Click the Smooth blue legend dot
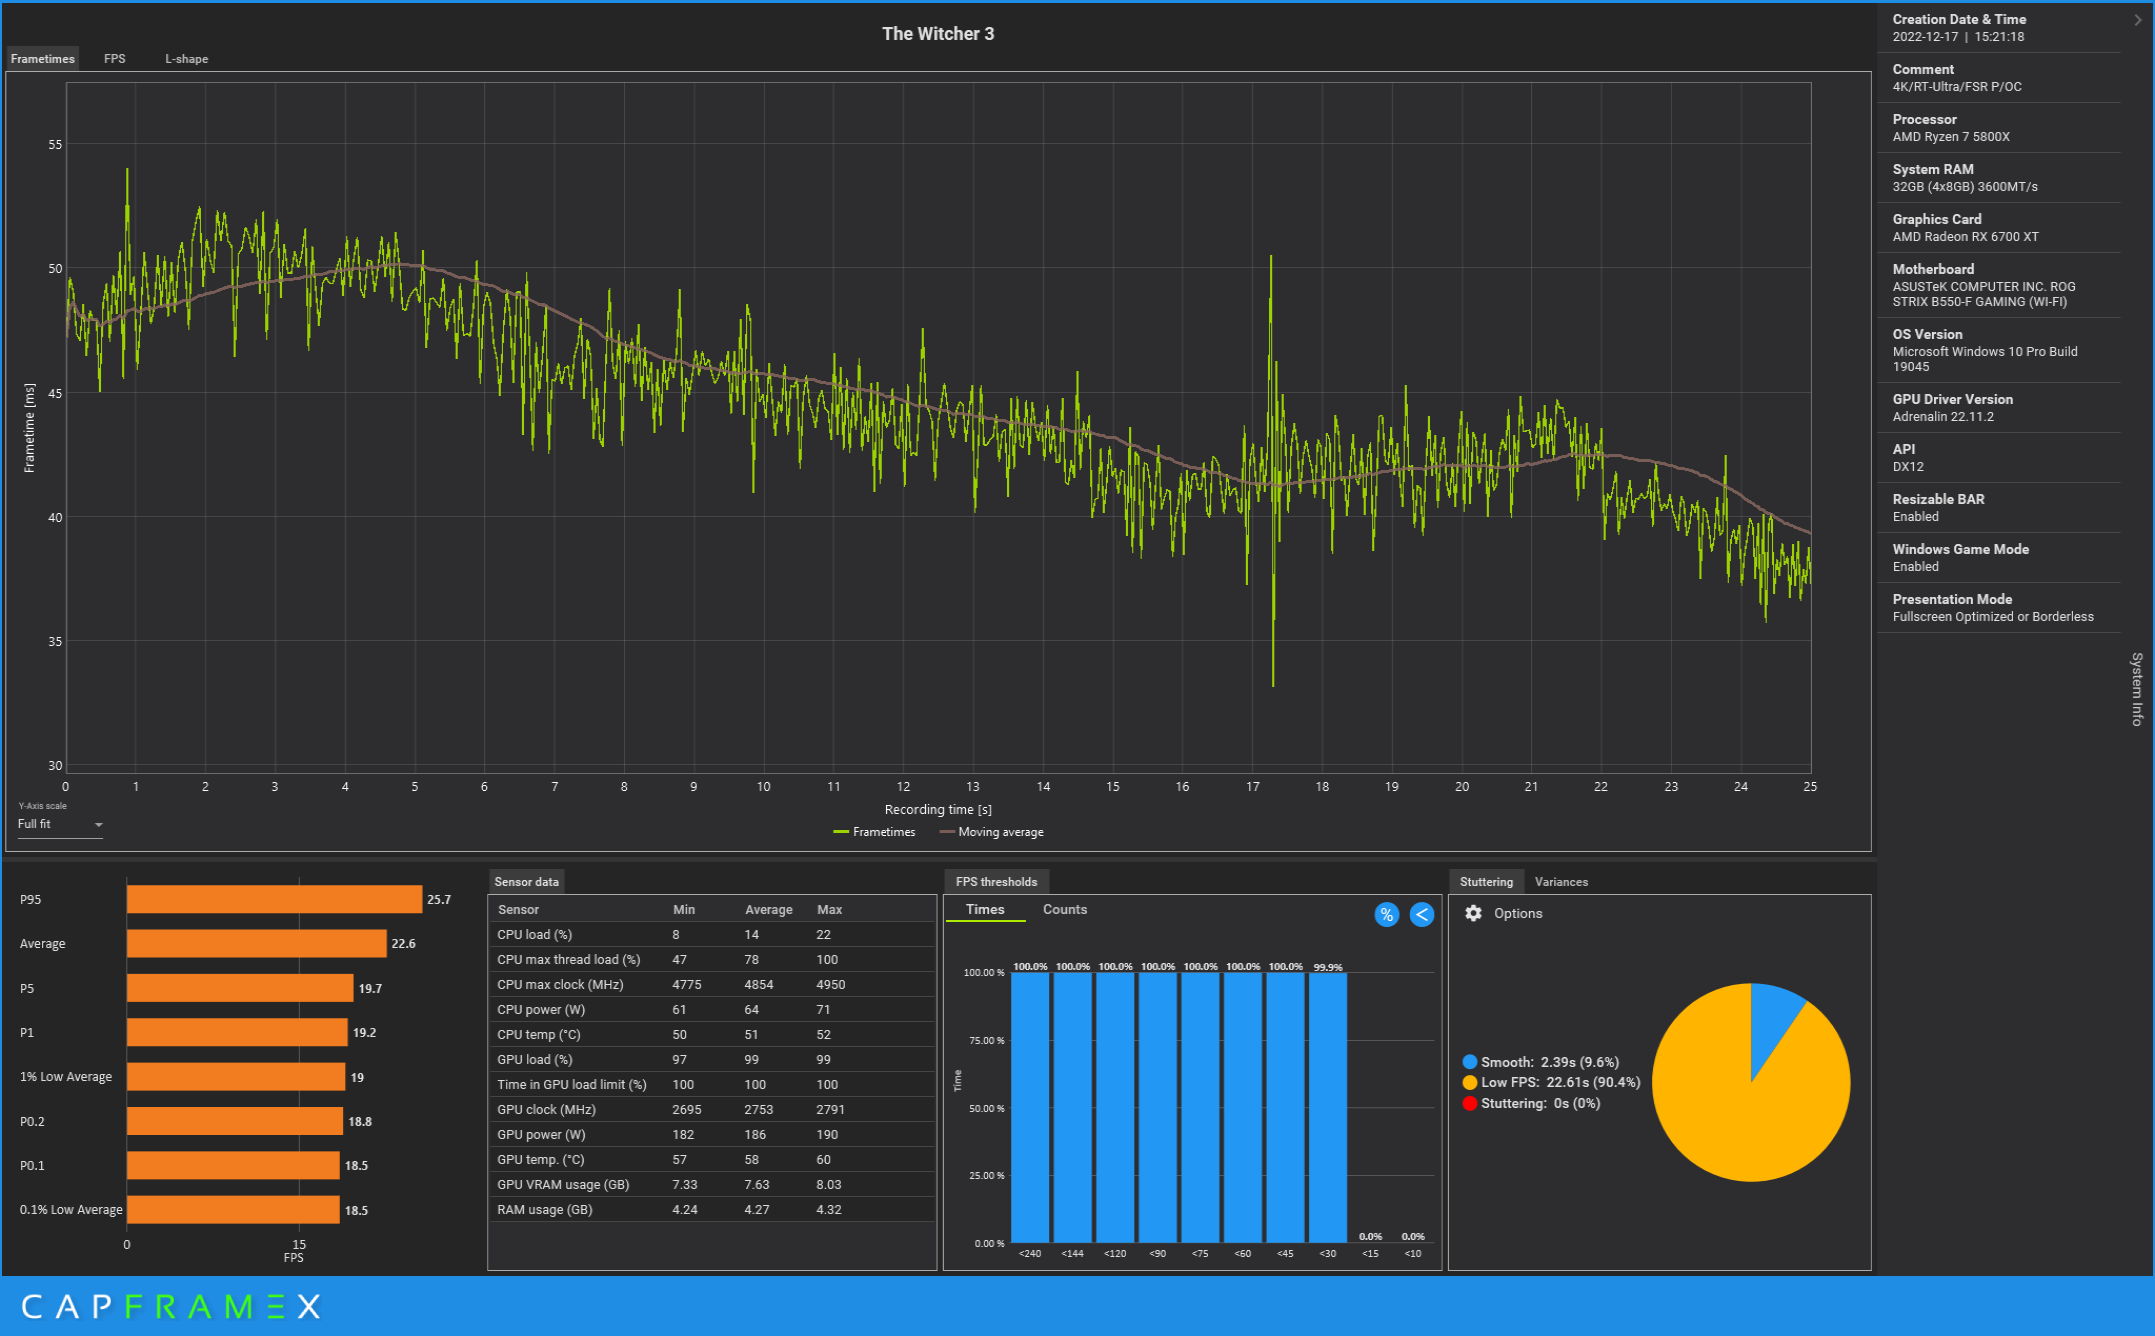The image size is (2155, 1336). click(x=1469, y=1062)
